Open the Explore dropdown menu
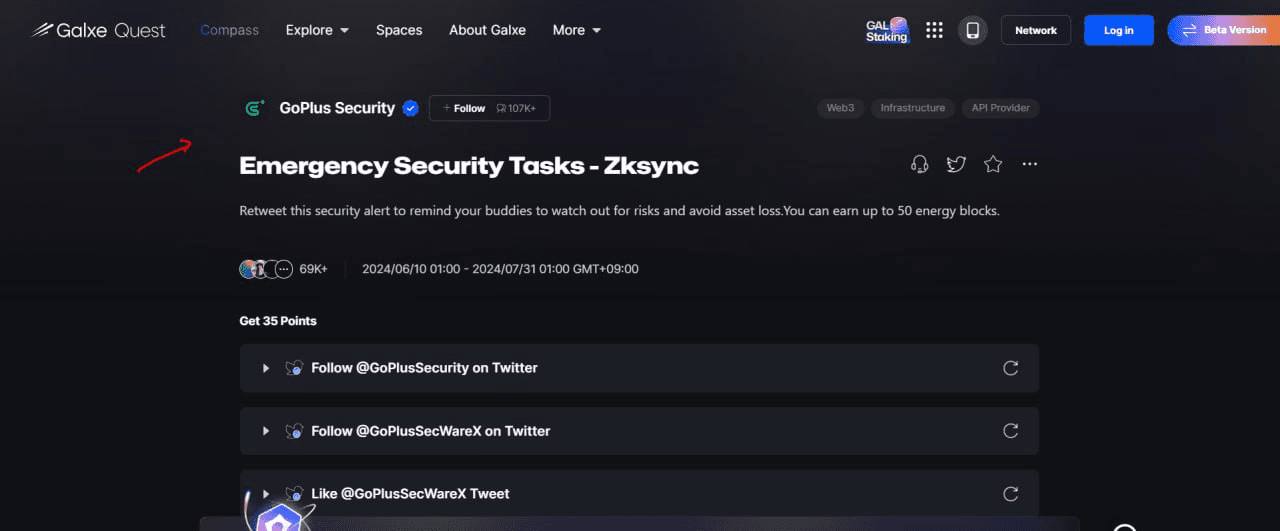 pos(317,30)
